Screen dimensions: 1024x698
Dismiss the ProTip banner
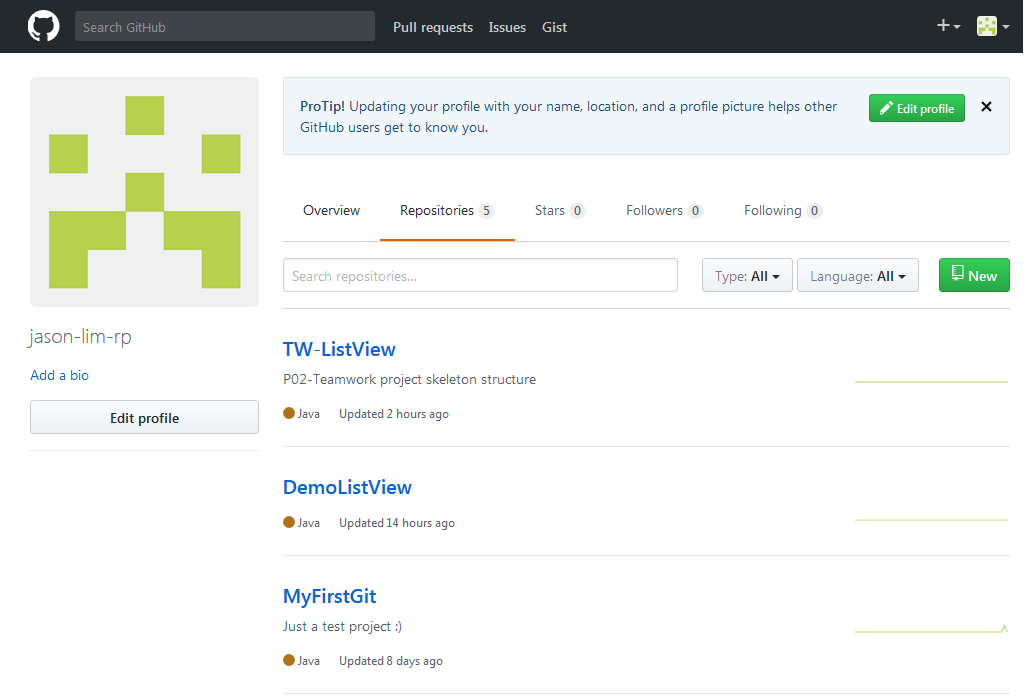986,107
